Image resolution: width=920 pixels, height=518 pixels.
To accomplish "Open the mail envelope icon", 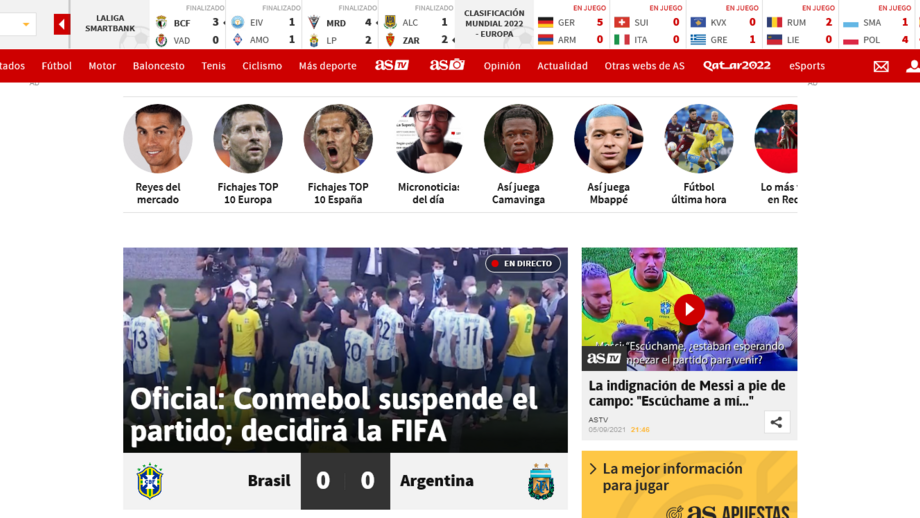I will coord(881,66).
